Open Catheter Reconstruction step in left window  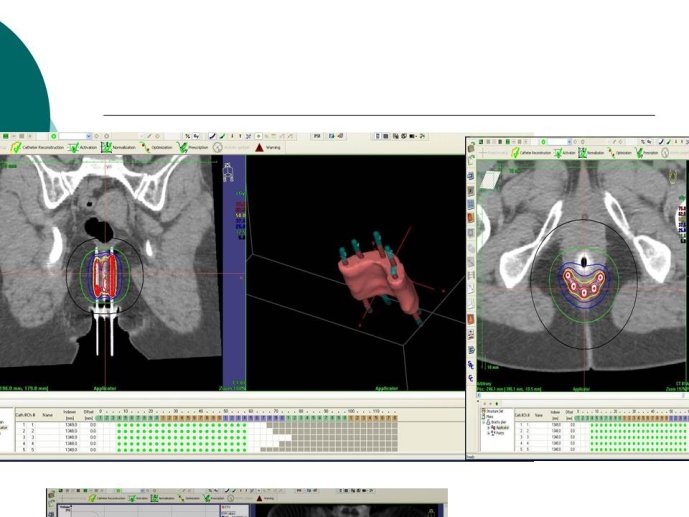pos(38,148)
